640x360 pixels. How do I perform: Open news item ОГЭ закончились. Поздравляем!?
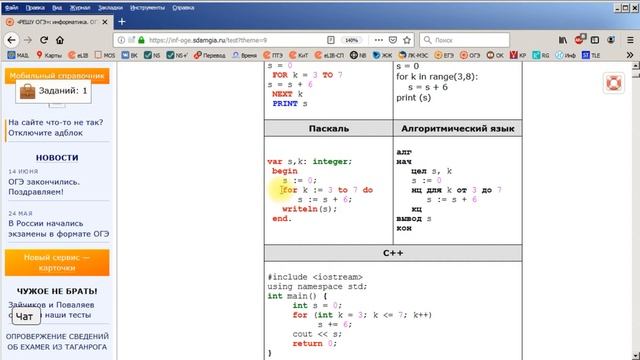click(x=44, y=187)
